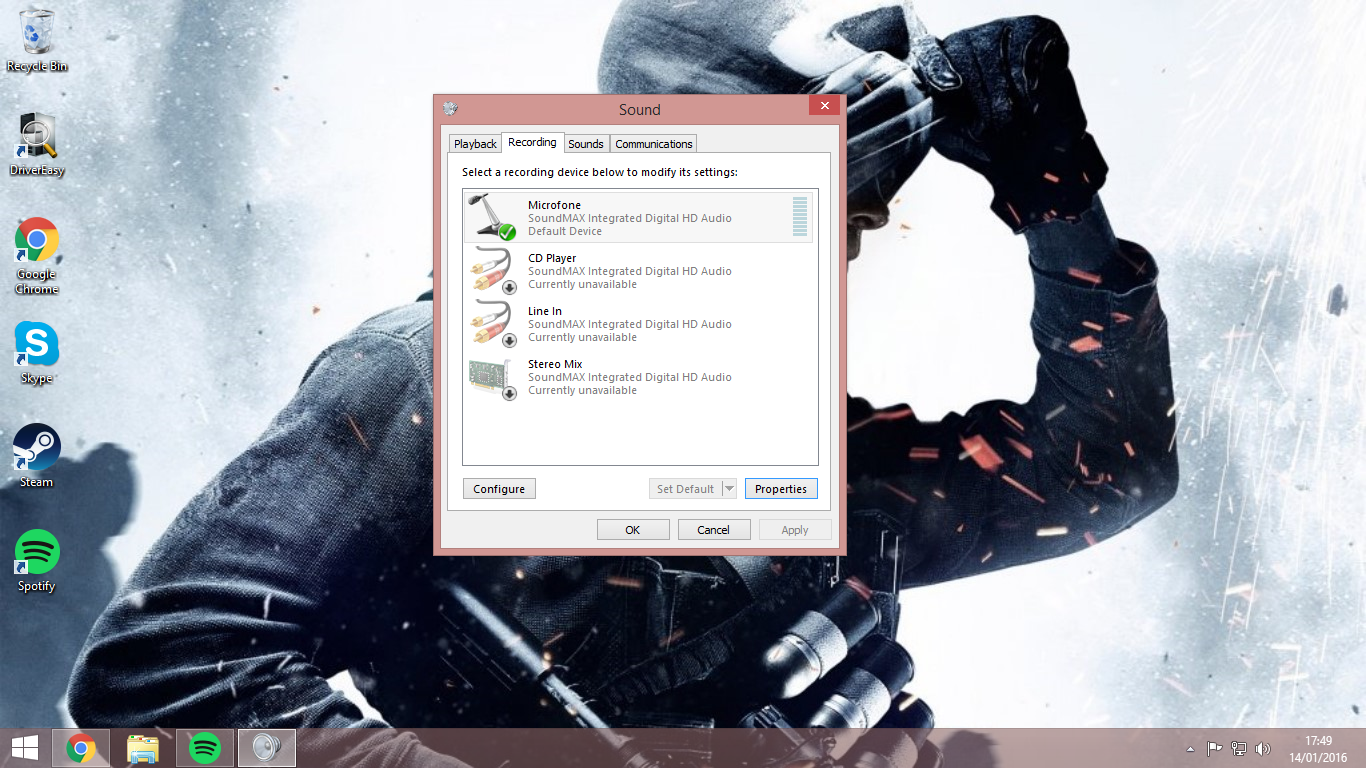
Task: Open Spotify desktop shortcut
Action: coord(37,560)
